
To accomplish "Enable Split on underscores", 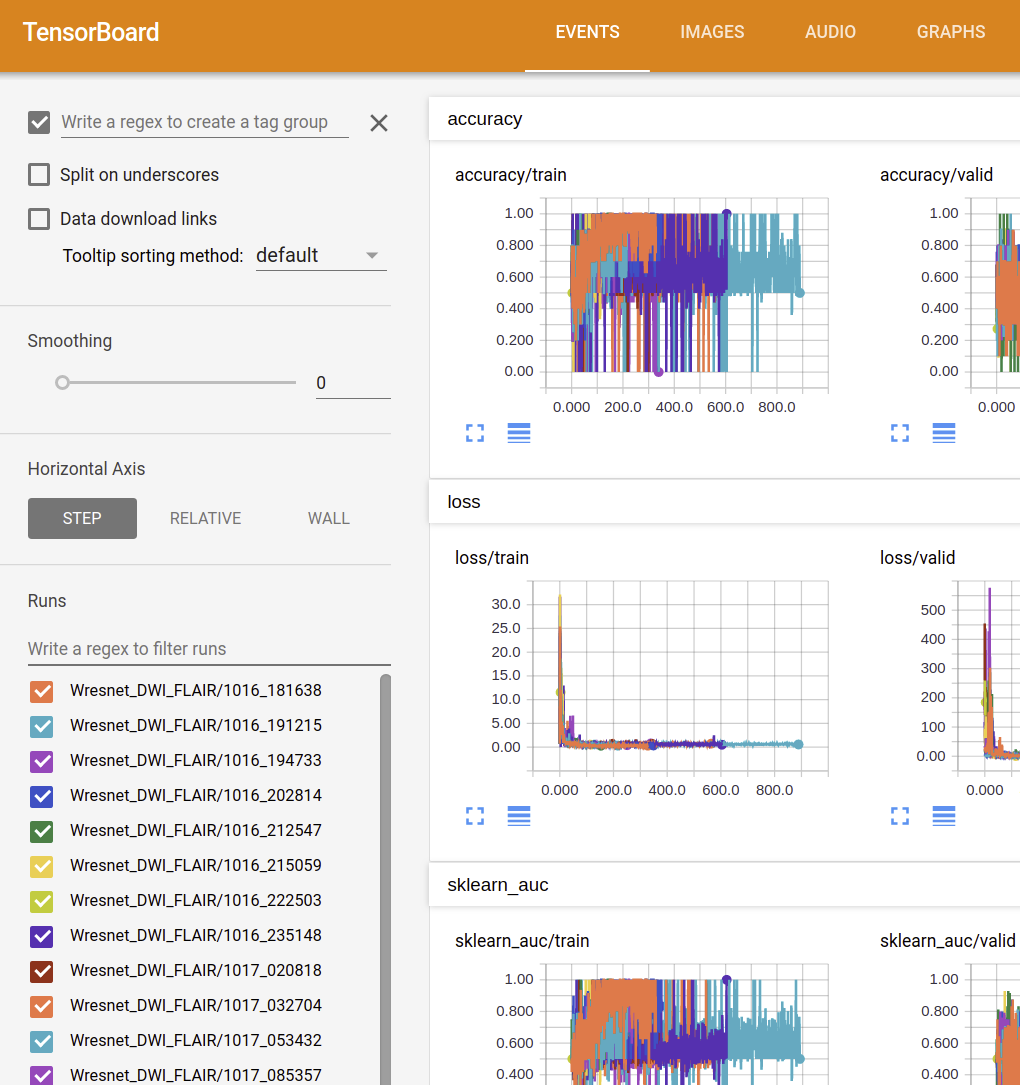I will tap(38, 174).
